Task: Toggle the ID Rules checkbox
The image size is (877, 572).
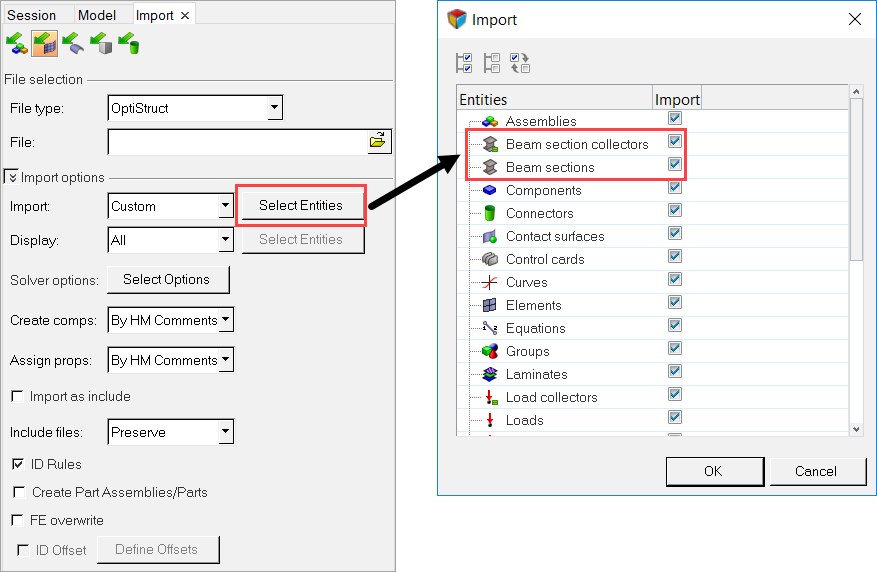Action: tap(18, 464)
